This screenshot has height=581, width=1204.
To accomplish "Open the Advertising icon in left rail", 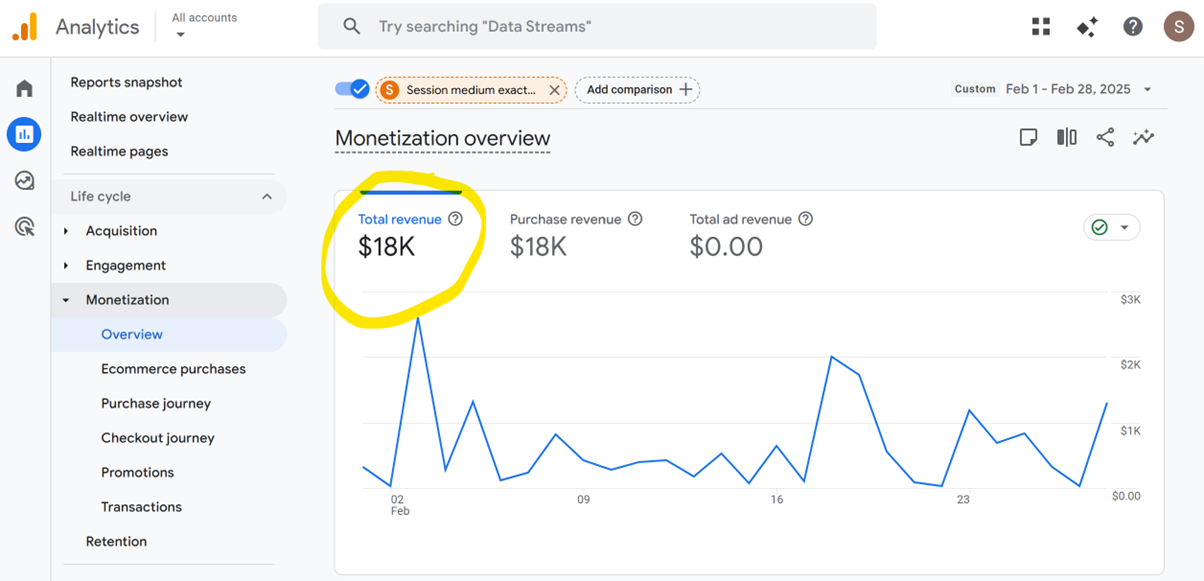I will click(x=24, y=227).
